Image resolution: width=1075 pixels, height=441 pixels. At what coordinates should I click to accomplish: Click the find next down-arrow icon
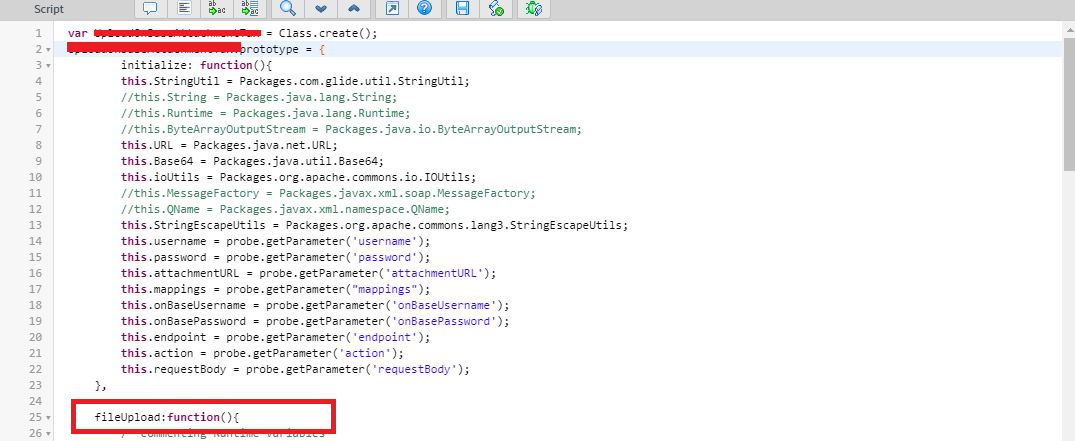click(320, 9)
